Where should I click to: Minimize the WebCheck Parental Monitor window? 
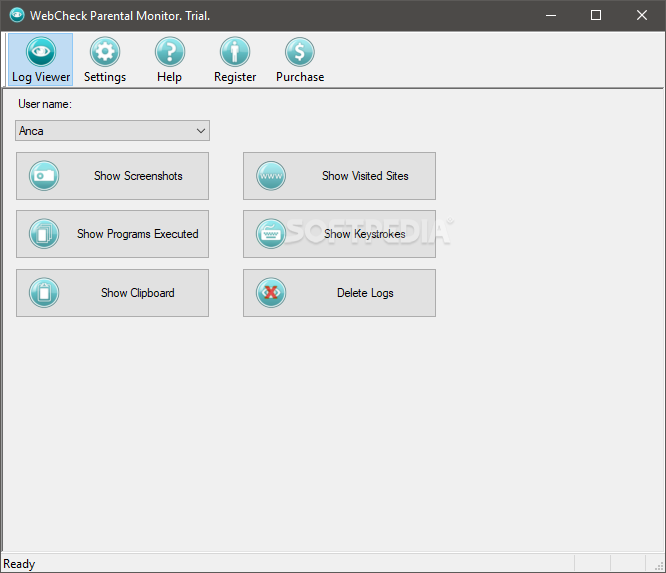tap(551, 15)
